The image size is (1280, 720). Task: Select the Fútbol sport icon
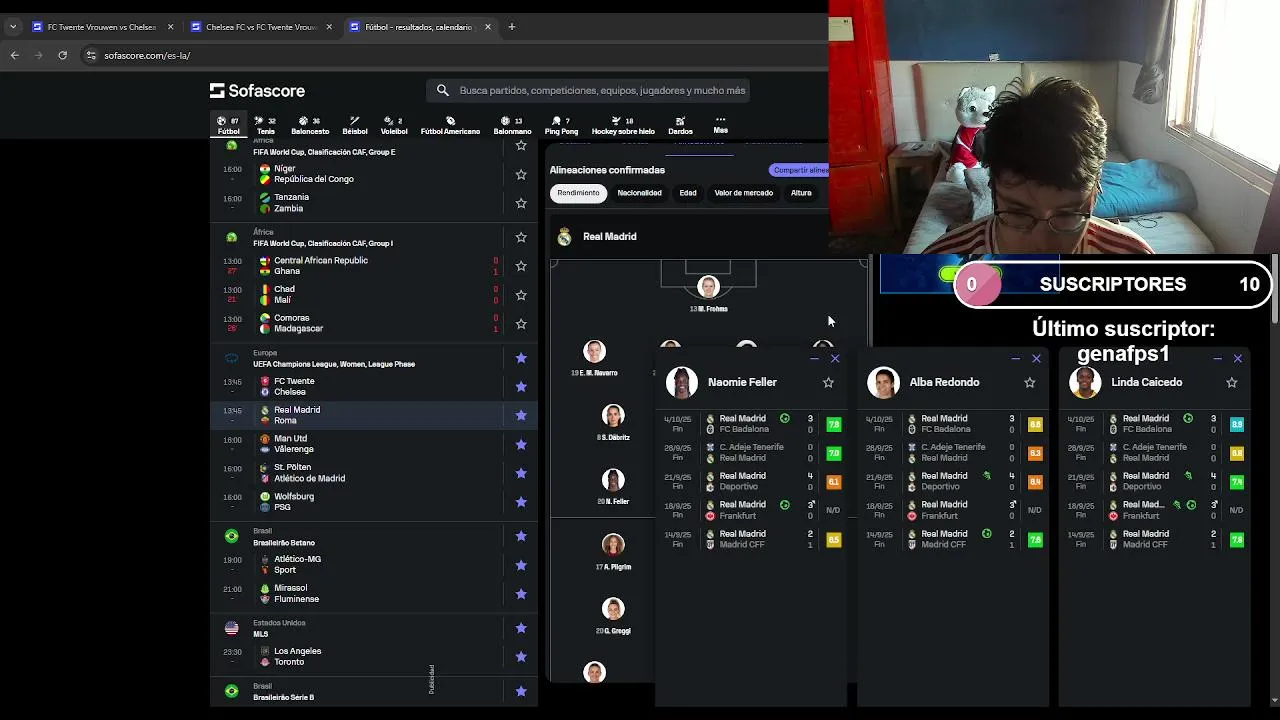[x=229, y=125]
